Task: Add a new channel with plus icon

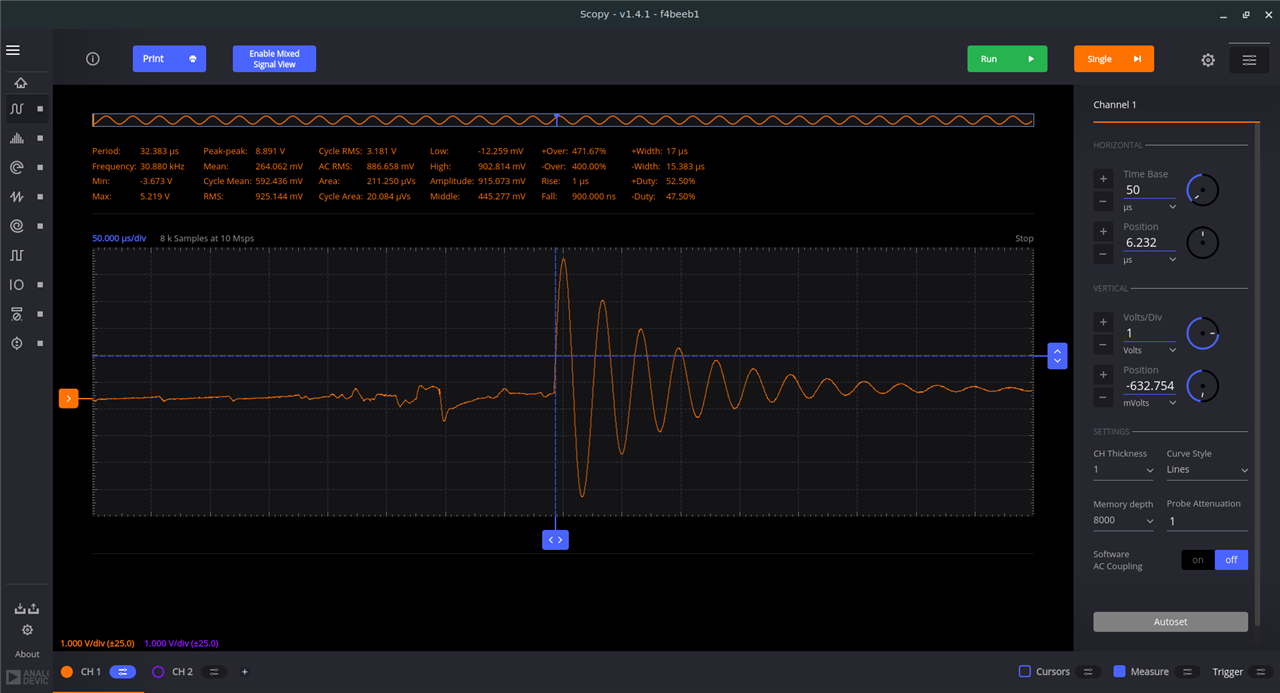Action: coord(245,672)
